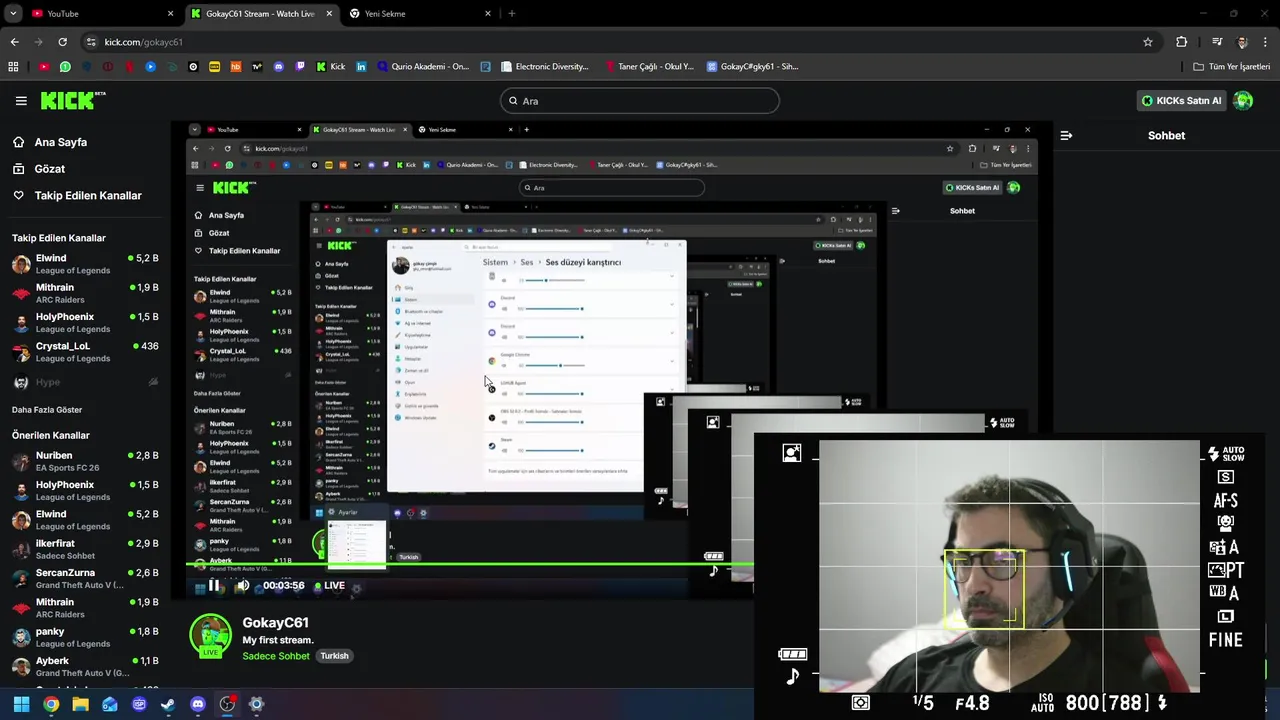
Task: Open the TV+ bookmark icon
Action: click(257, 67)
